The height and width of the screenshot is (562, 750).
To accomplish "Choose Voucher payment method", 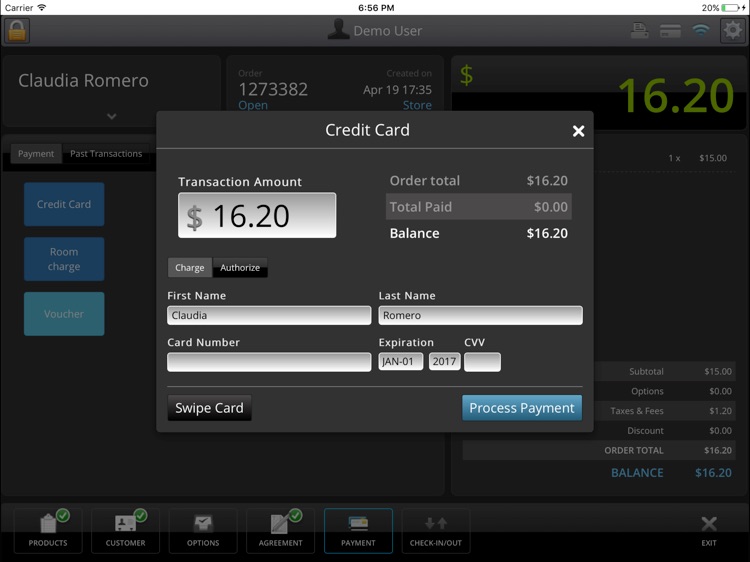I will click(64, 314).
